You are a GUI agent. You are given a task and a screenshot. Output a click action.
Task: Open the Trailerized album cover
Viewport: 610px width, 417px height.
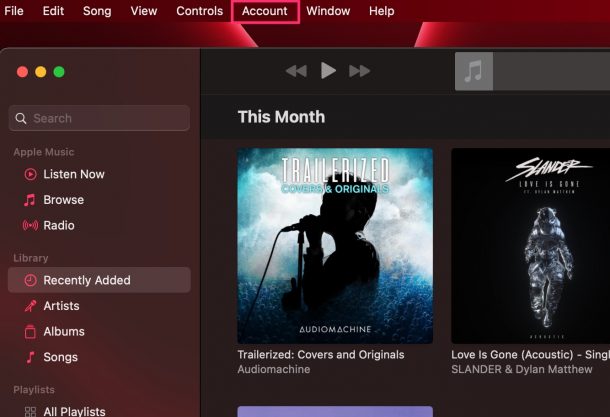(335, 246)
